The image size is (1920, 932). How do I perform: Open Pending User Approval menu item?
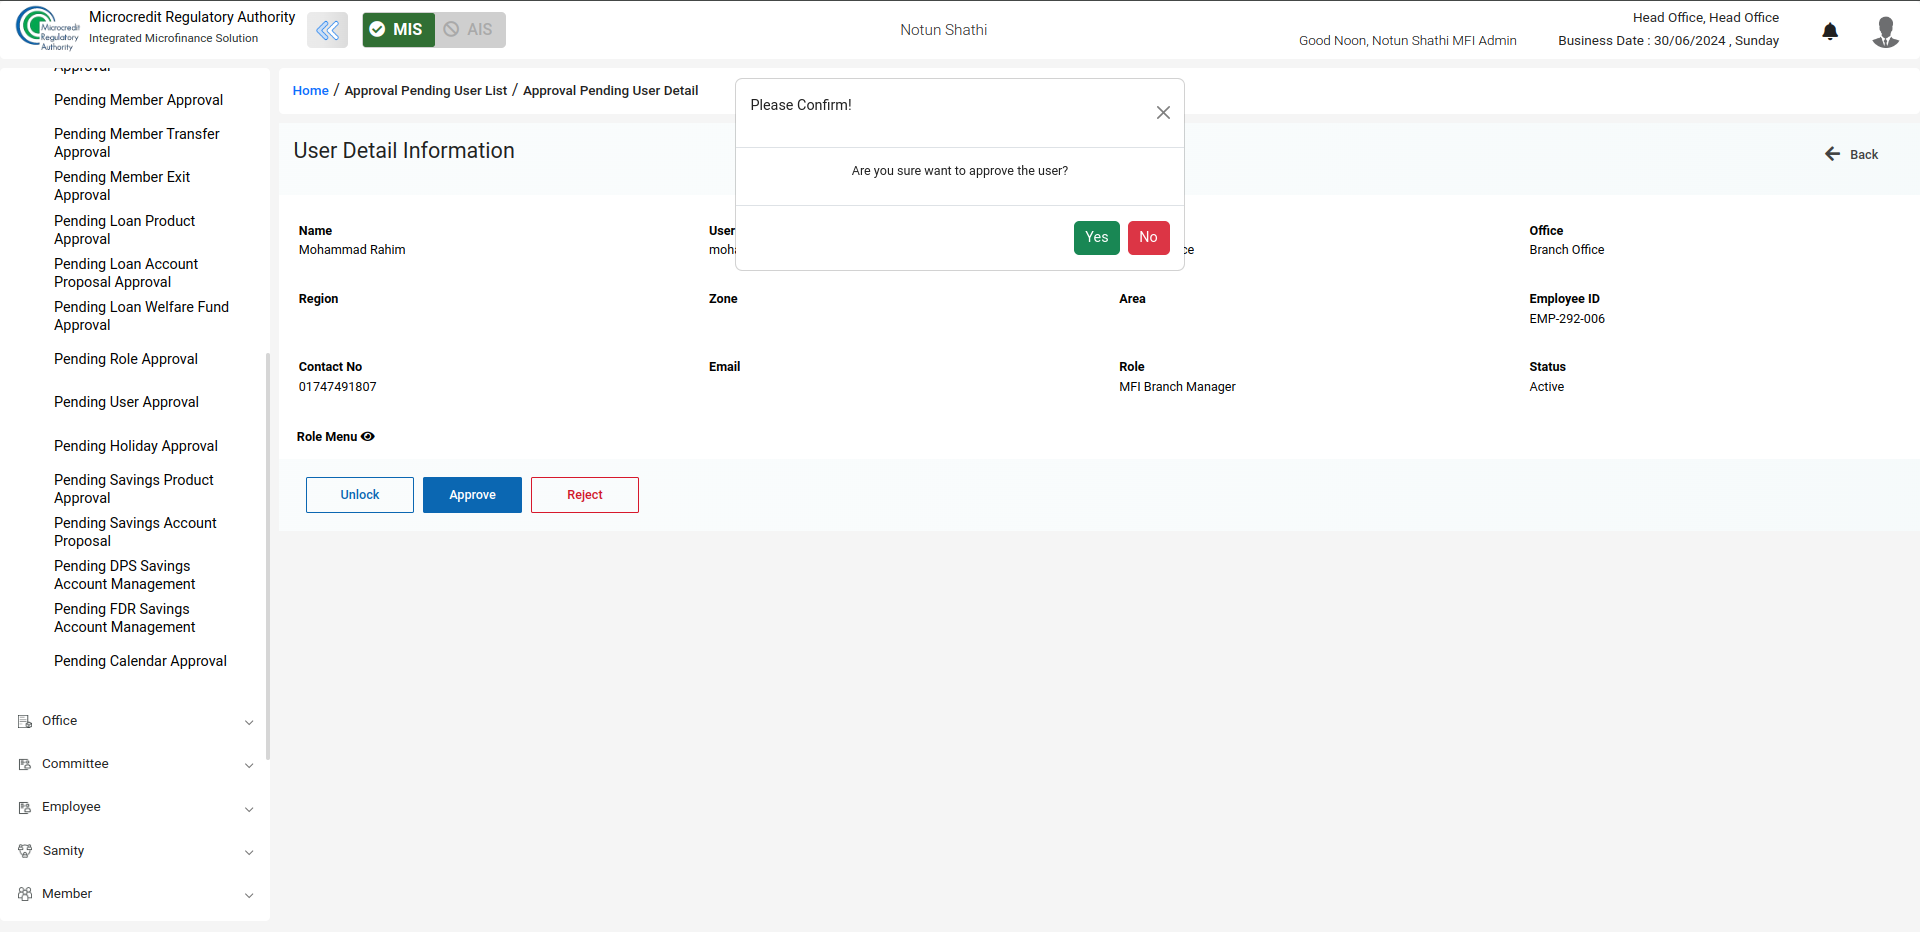point(126,402)
